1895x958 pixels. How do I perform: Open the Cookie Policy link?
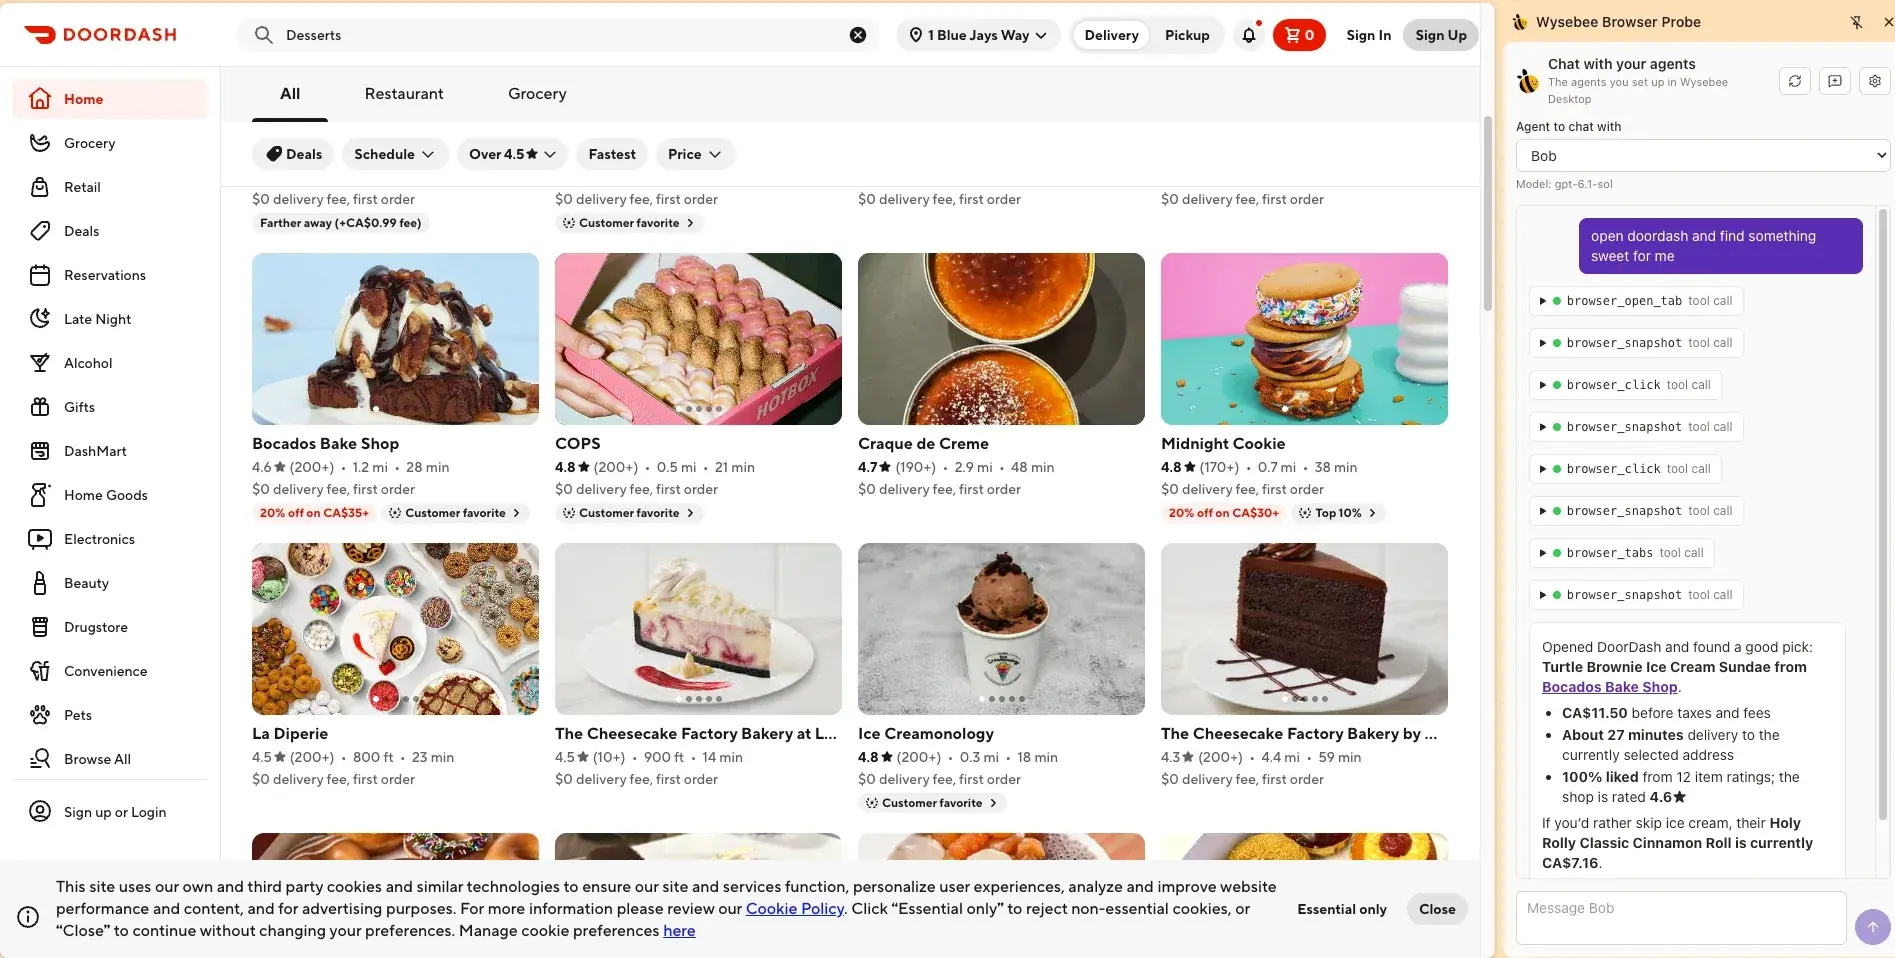pyautogui.click(x=795, y=909)
